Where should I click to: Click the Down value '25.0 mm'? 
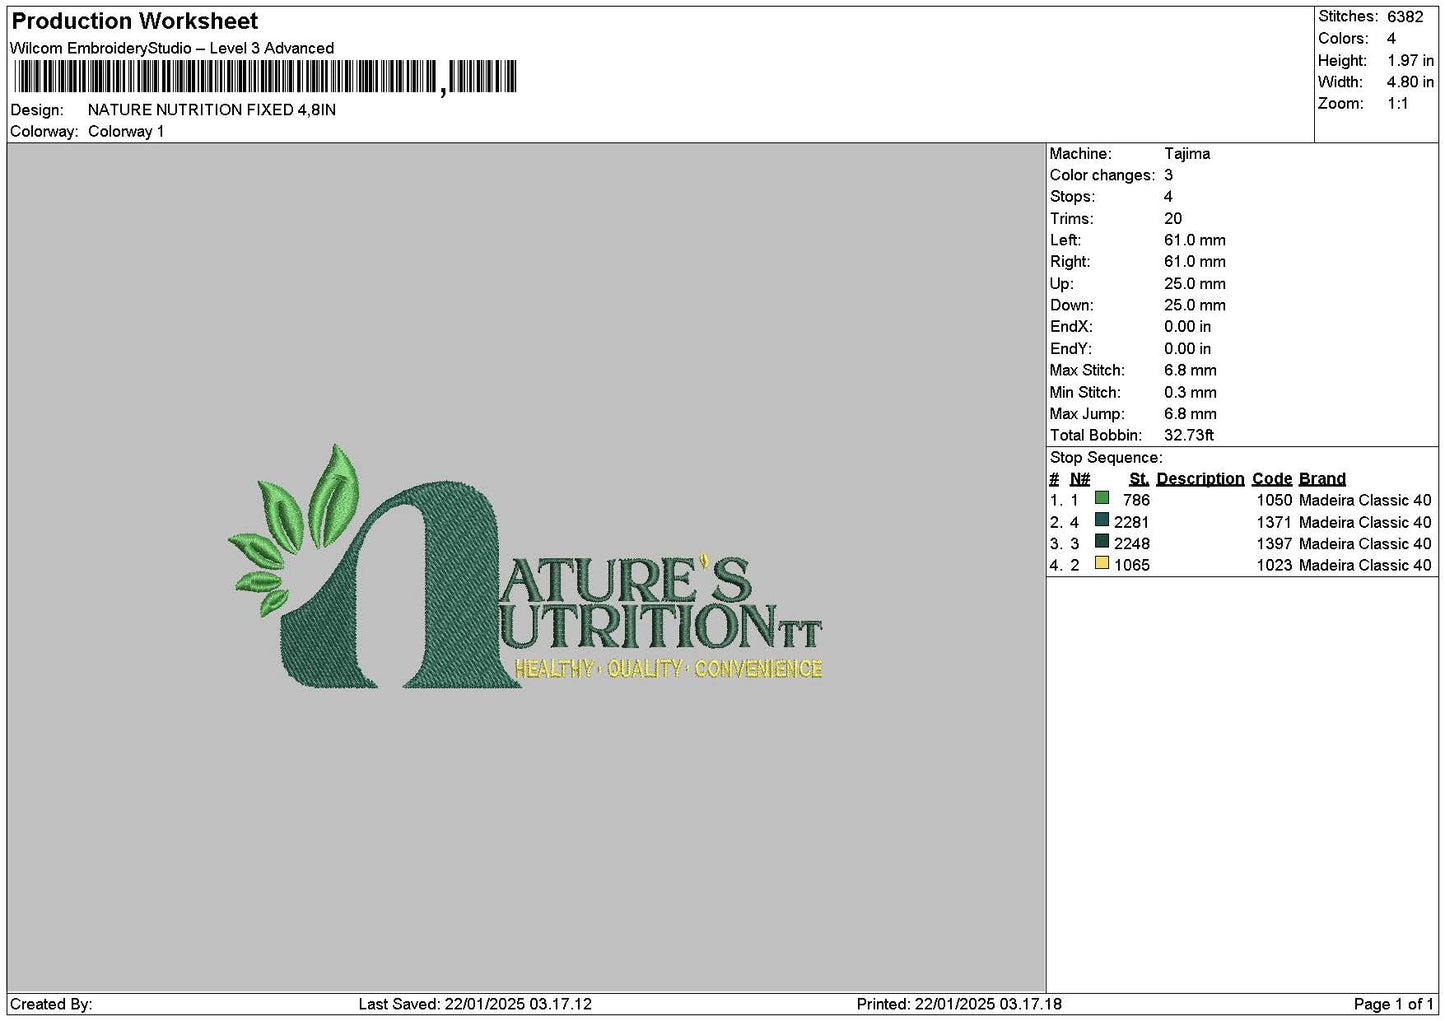click(x=1195, y=305)
